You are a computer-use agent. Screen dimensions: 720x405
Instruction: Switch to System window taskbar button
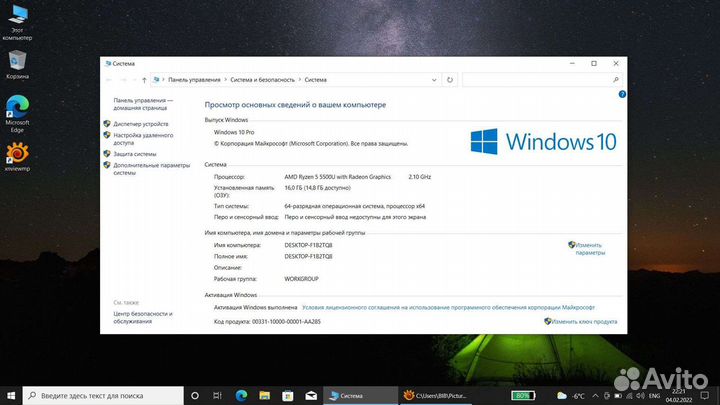[x=361, y=395]
